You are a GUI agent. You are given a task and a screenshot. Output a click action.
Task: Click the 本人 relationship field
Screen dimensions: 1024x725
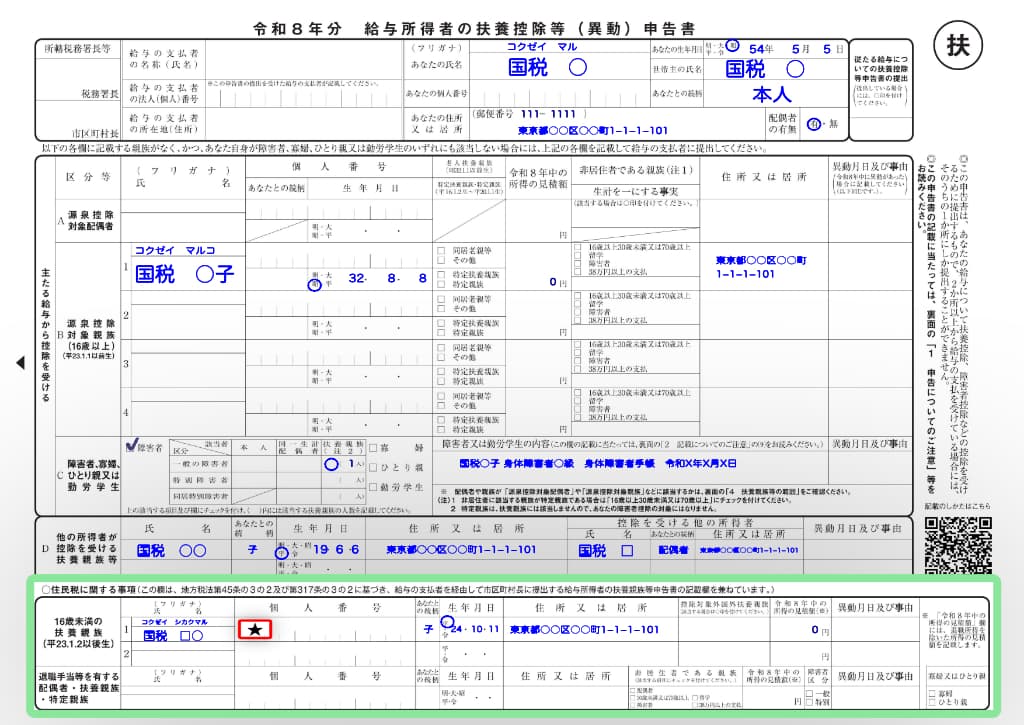(x=771, y=95)
